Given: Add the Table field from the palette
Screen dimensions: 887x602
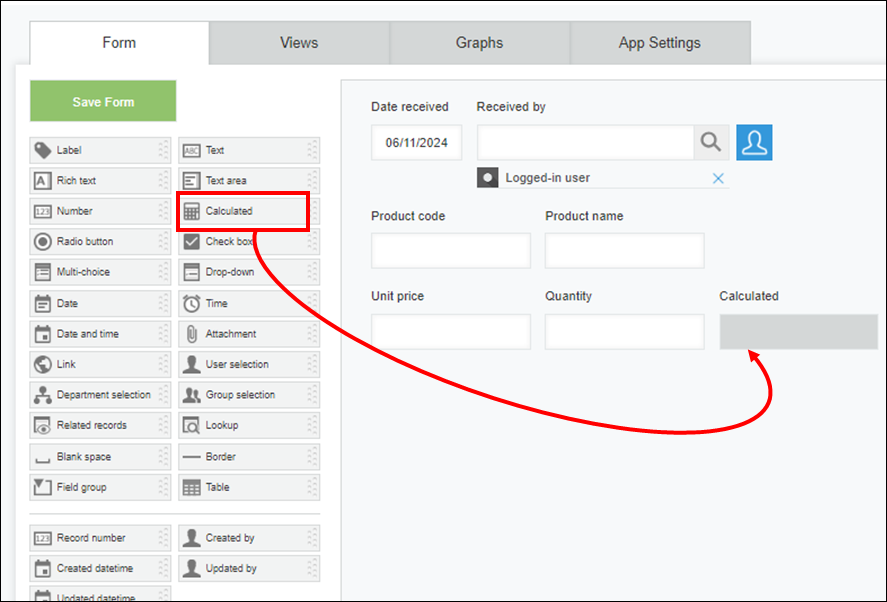Looking at the screenshot, I should pyautogui.click(x=243, y=487).
